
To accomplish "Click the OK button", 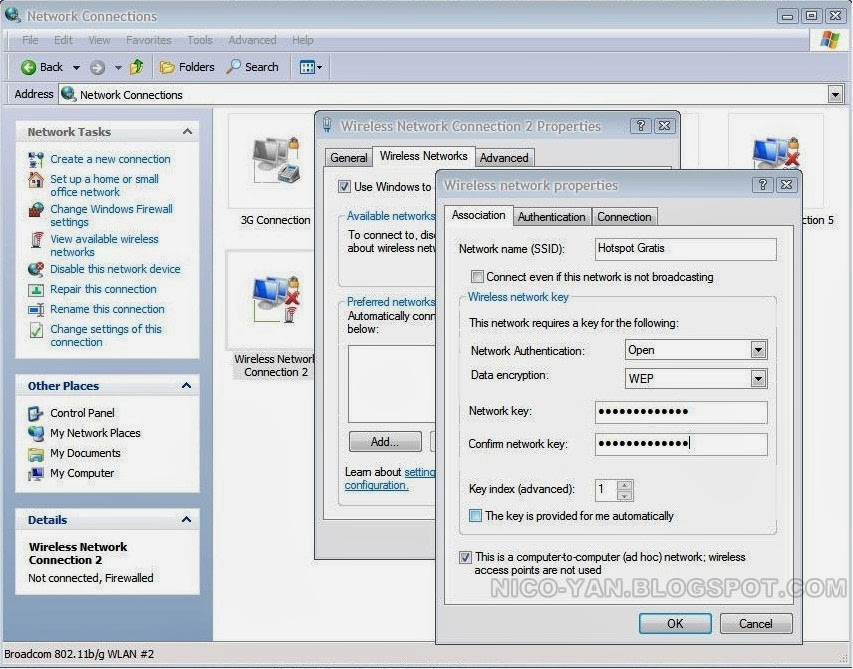I will pyautogui.click(x=674, y=623).
